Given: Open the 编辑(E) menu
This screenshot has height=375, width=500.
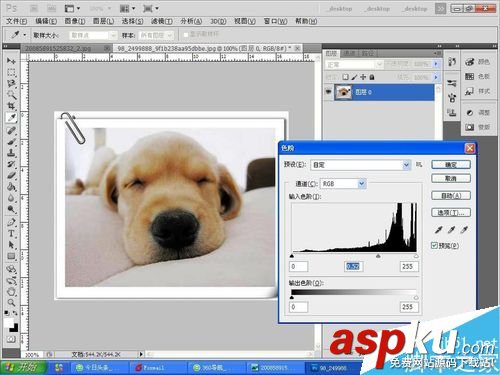Looking at the screenshot, I should pyautogui.click(x=46, y=21).
